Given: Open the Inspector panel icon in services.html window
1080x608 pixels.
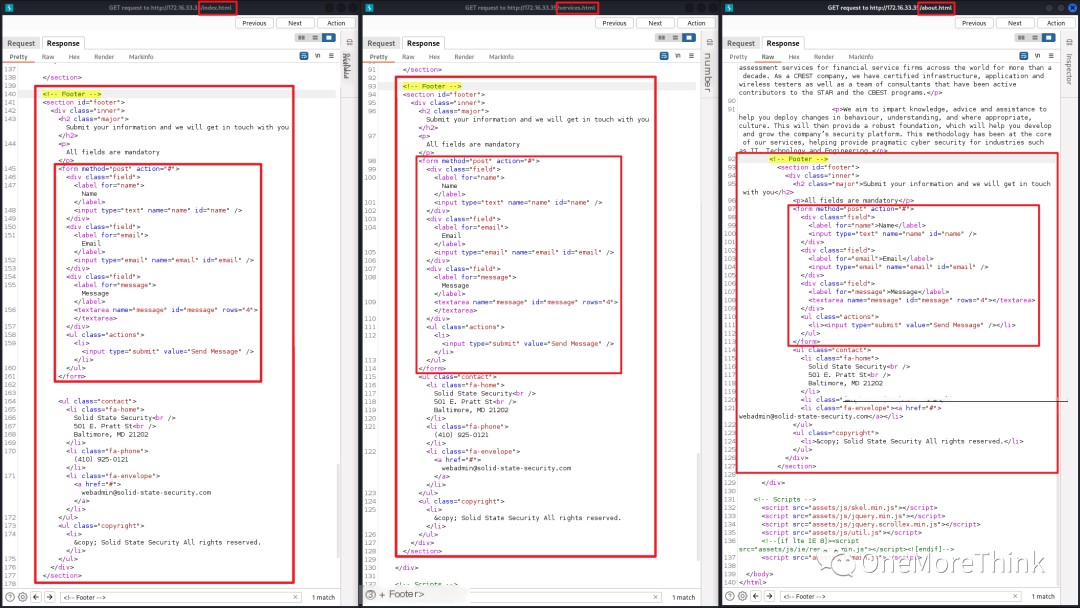Looking at the screenshot, I should [709, 42].
